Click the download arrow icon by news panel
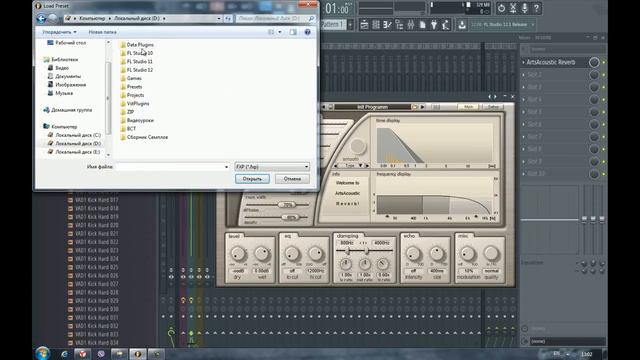640x360 pixels. click(462, 25)
